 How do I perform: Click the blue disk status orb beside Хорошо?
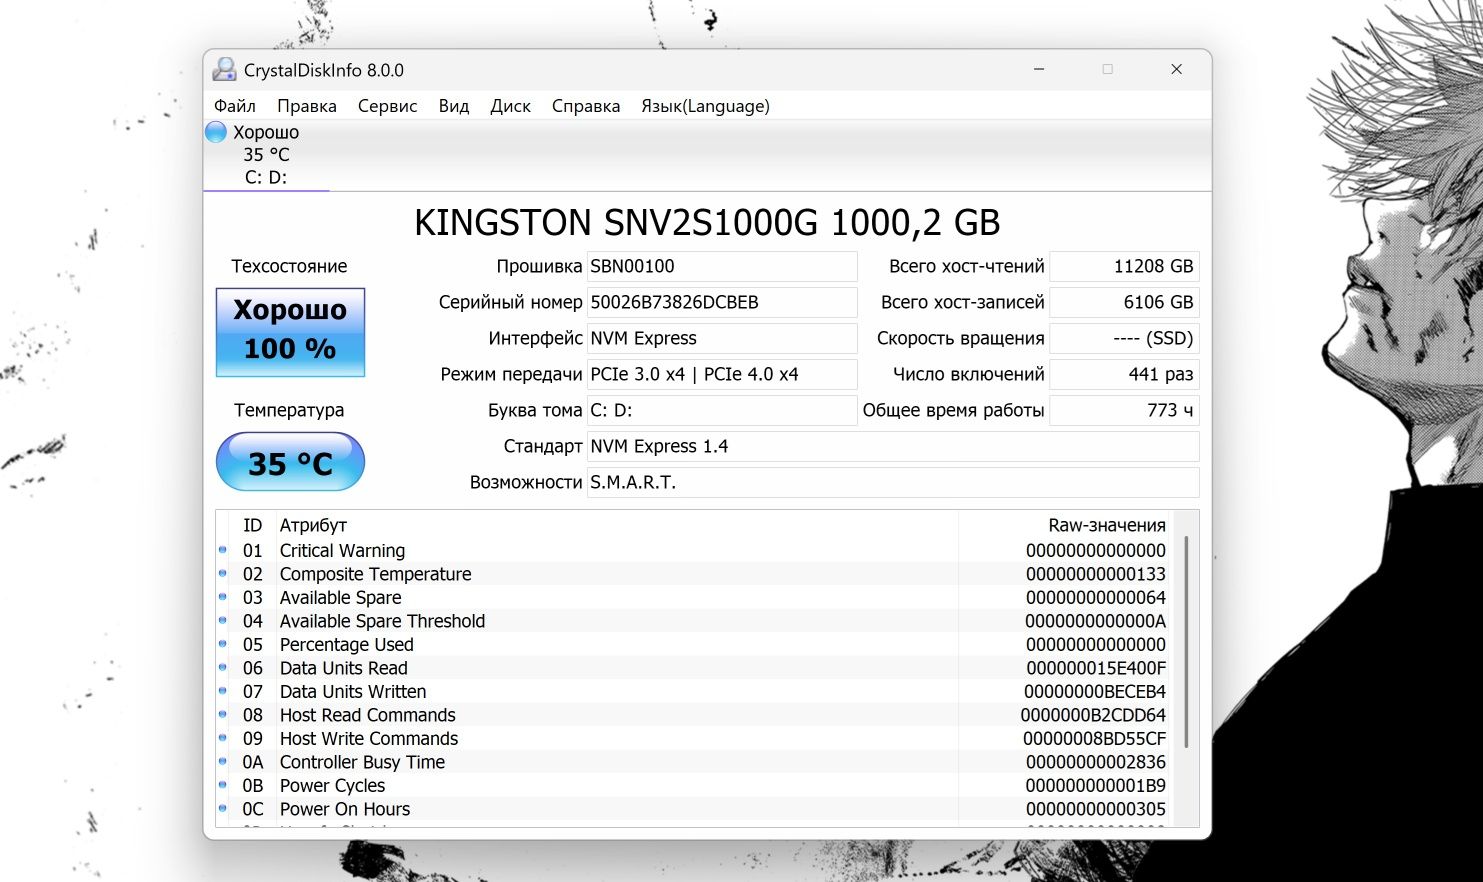click(216, 132)
